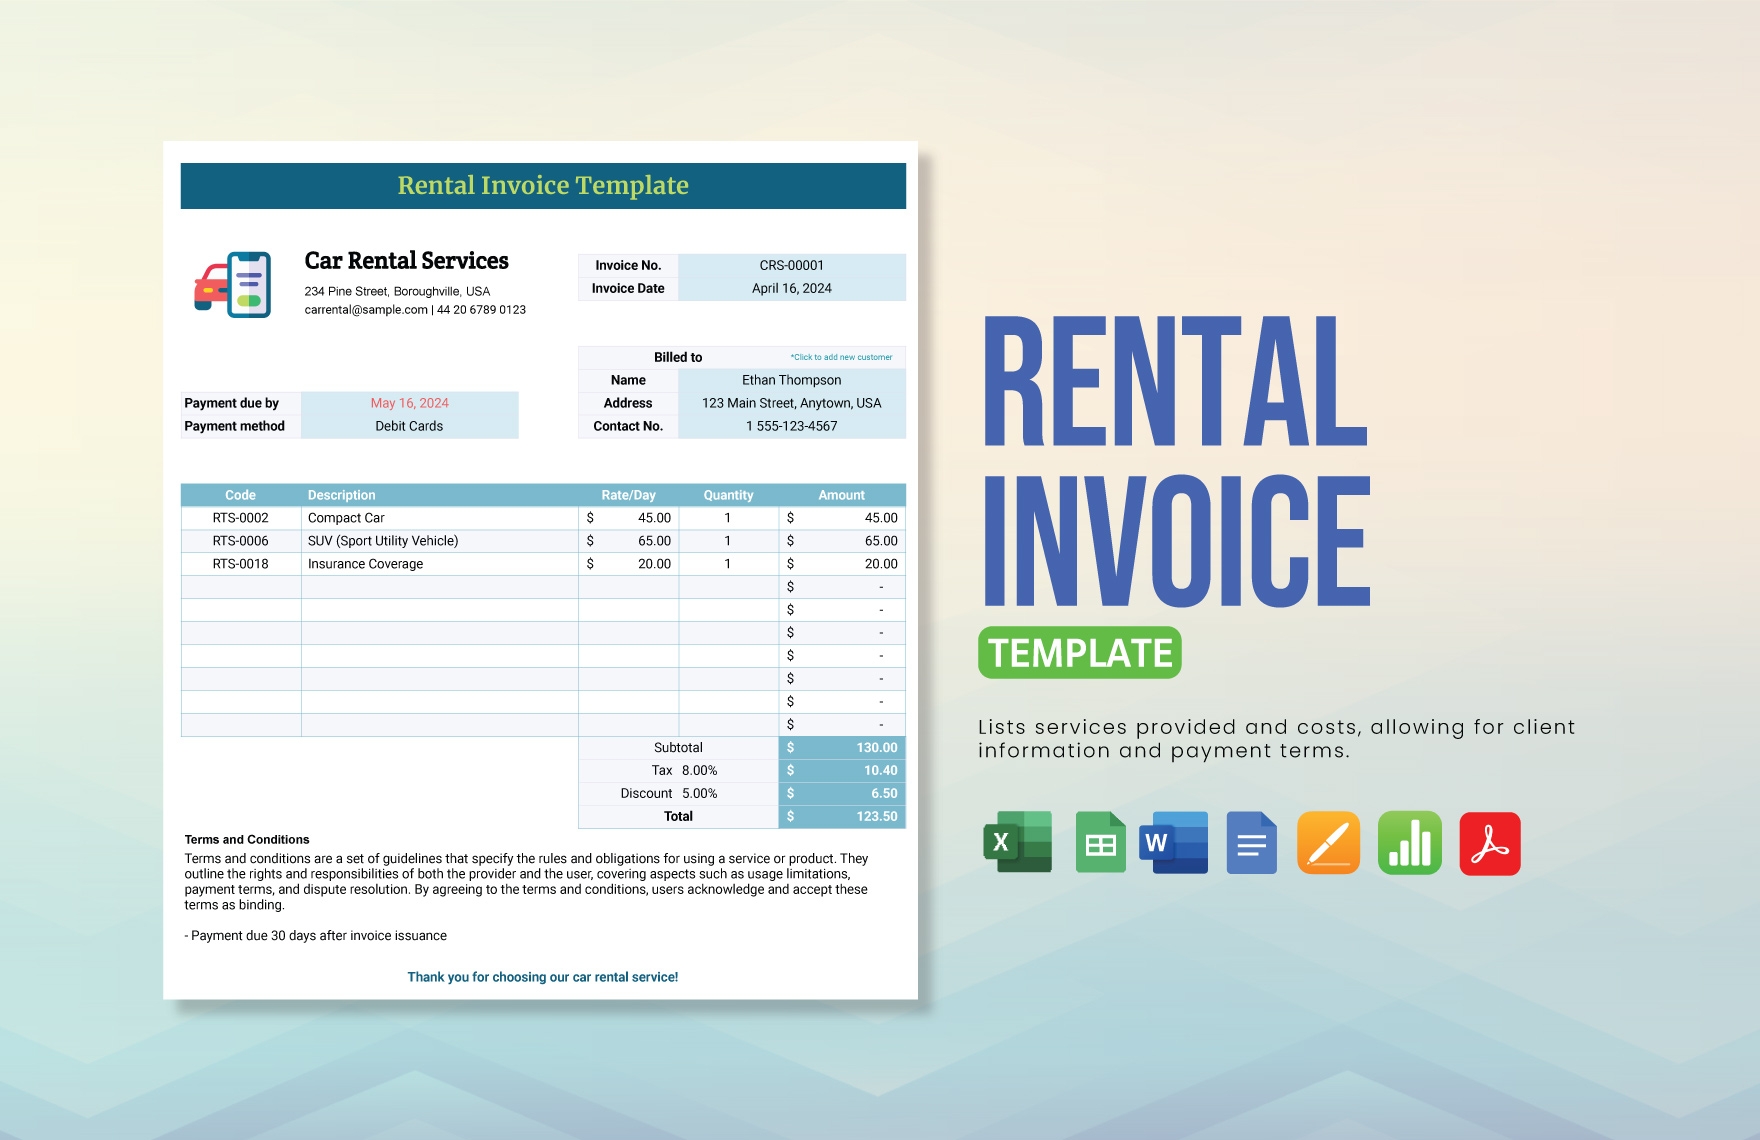
Task: Click the address '234 Pine Street, Boroughville, USA'
Action: point(397,291)
